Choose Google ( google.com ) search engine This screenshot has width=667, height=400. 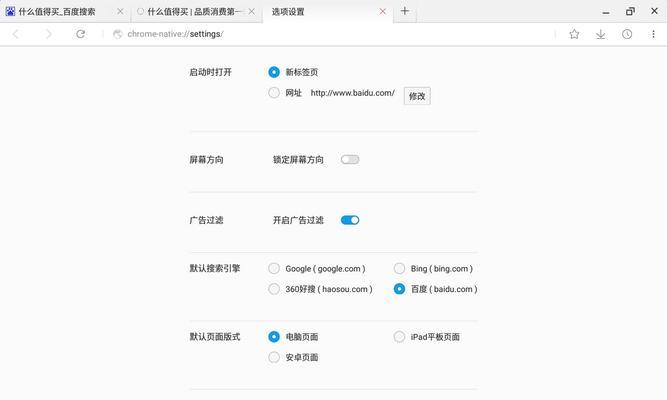(x=274, y=269)
